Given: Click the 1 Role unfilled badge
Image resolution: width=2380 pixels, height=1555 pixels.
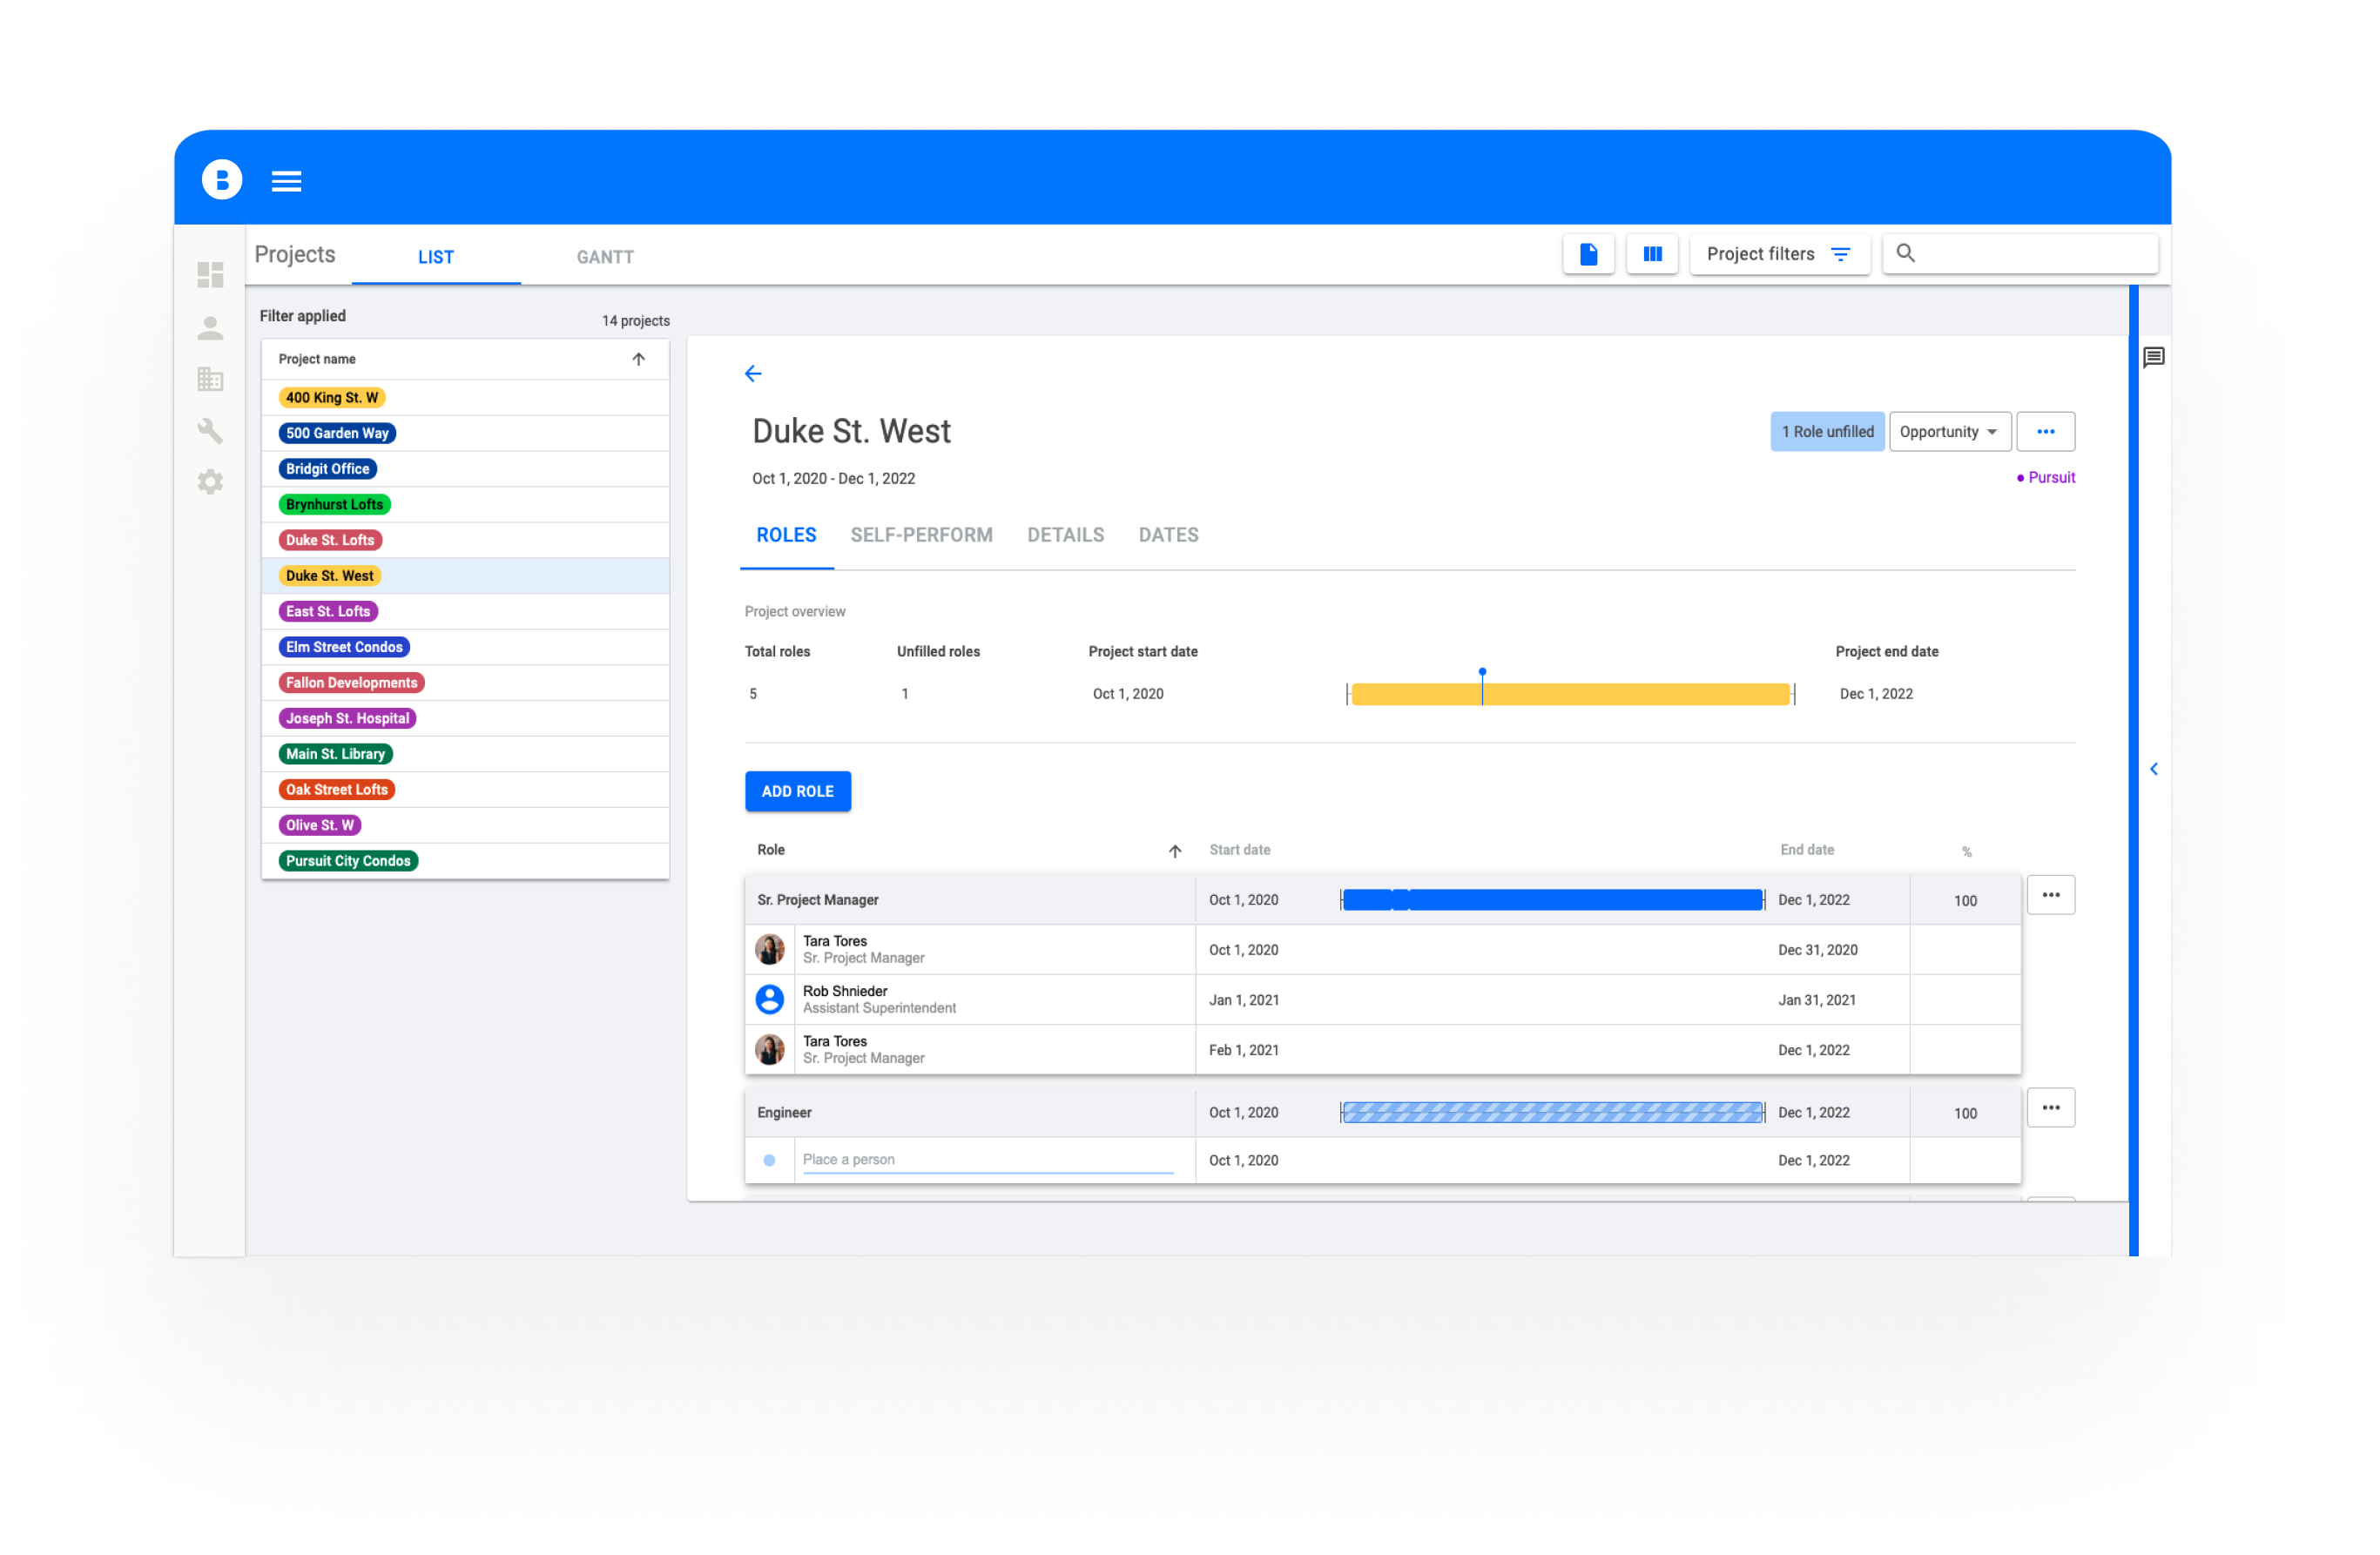Looking at the screenshot, I should tap(1827, 432).
